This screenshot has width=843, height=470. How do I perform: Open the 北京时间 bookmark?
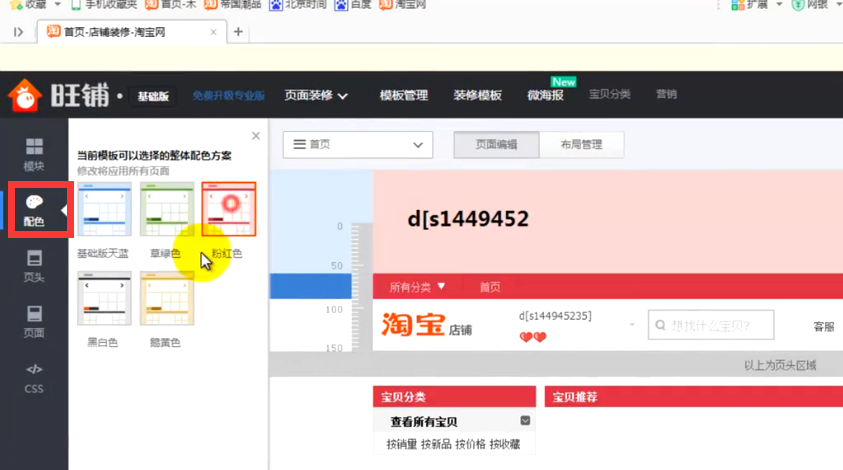click(298, 5)
